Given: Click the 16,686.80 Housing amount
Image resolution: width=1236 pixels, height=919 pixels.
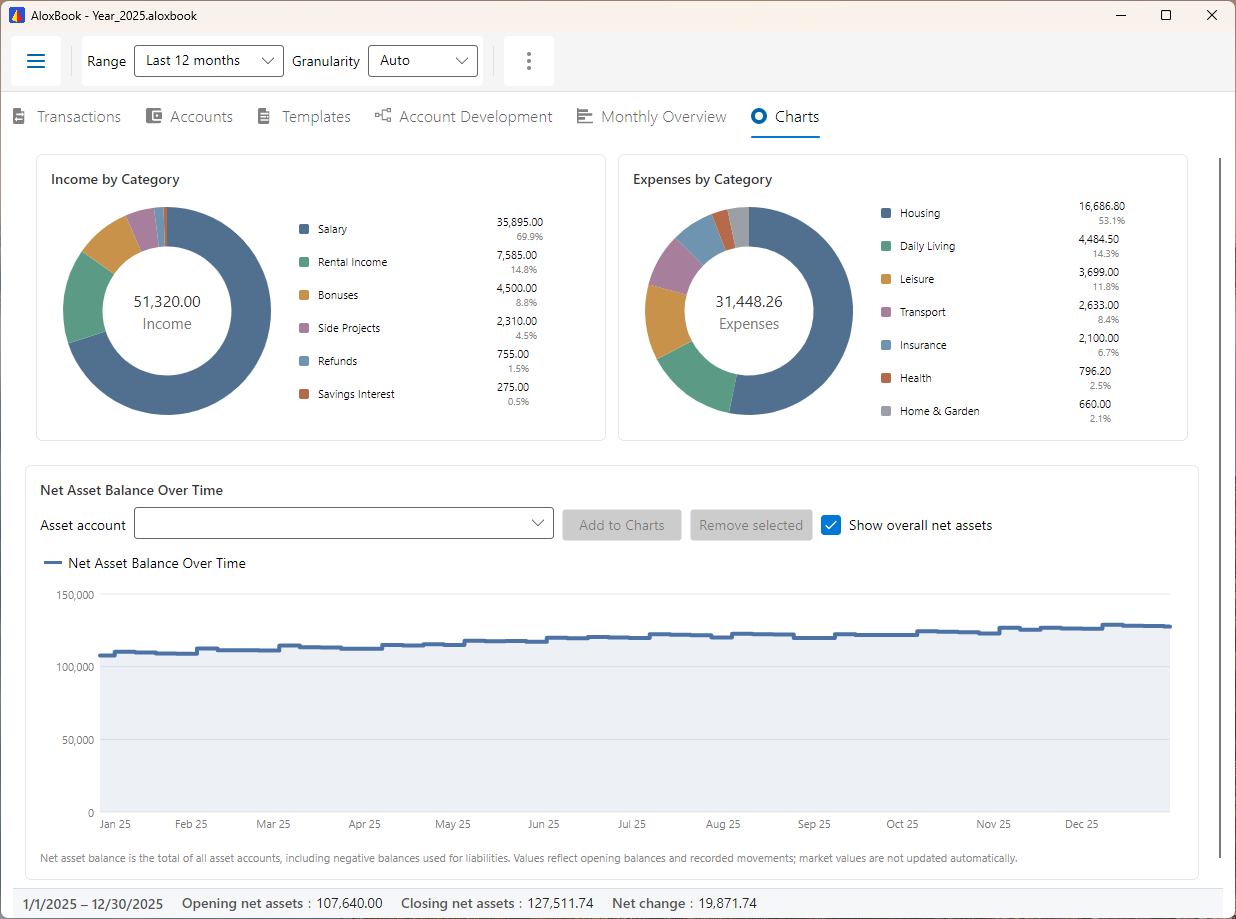Looking at the screenshot, I should point(1102,206).
